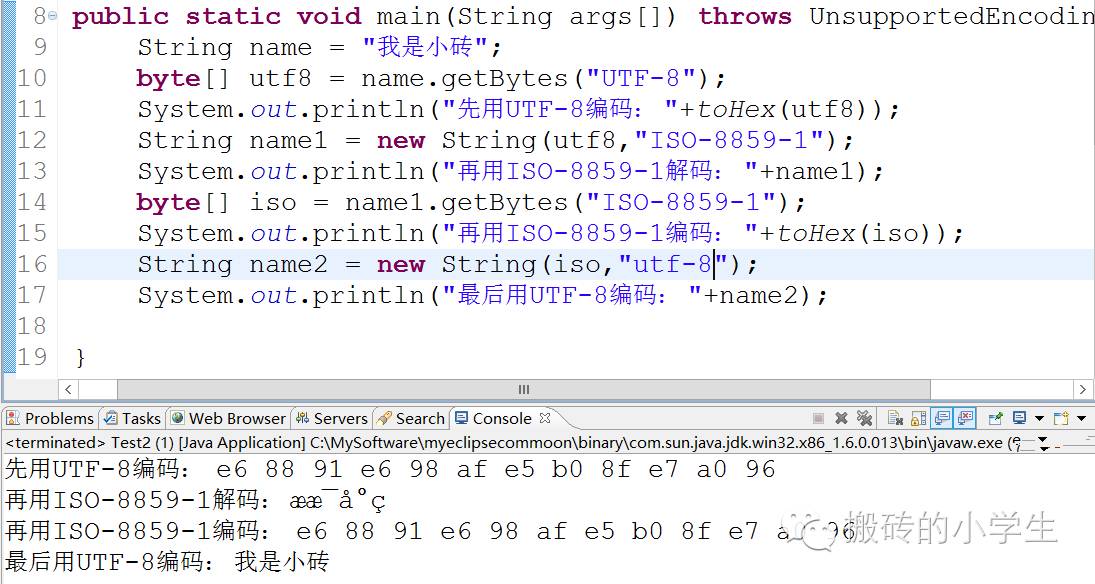
Task: Select the Console tab
Action: pos(501,418)
